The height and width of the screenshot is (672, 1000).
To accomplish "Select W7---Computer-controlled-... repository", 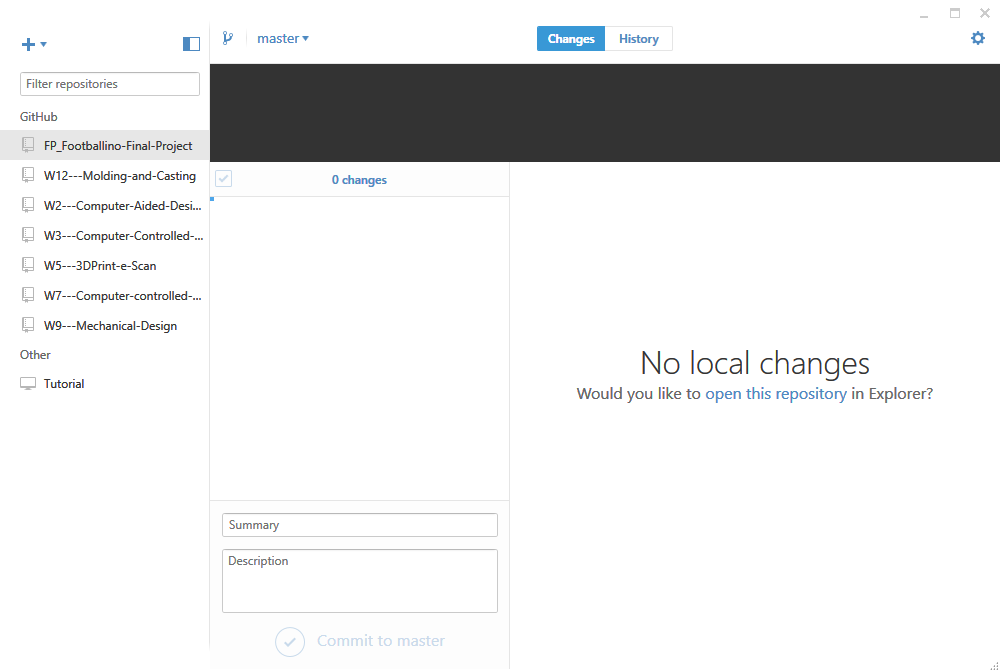I will (105, 295).
